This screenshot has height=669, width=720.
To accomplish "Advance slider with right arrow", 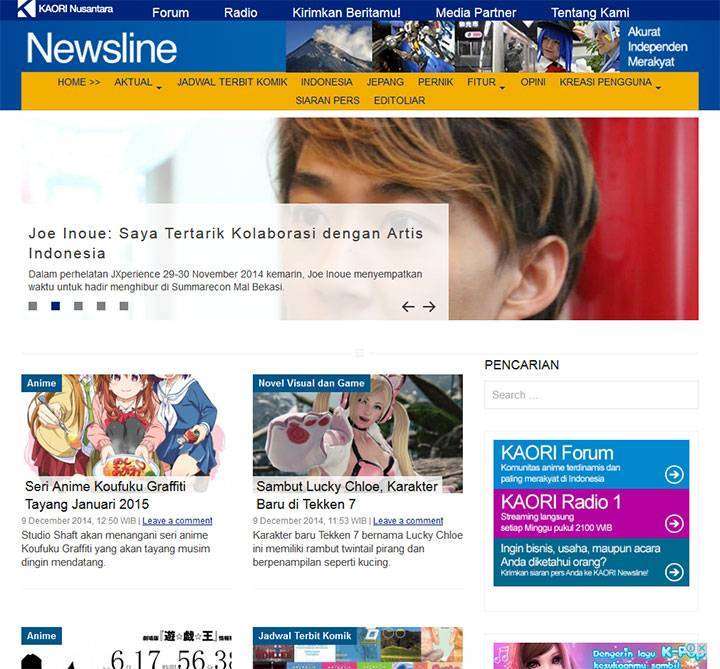I will 429,307.
